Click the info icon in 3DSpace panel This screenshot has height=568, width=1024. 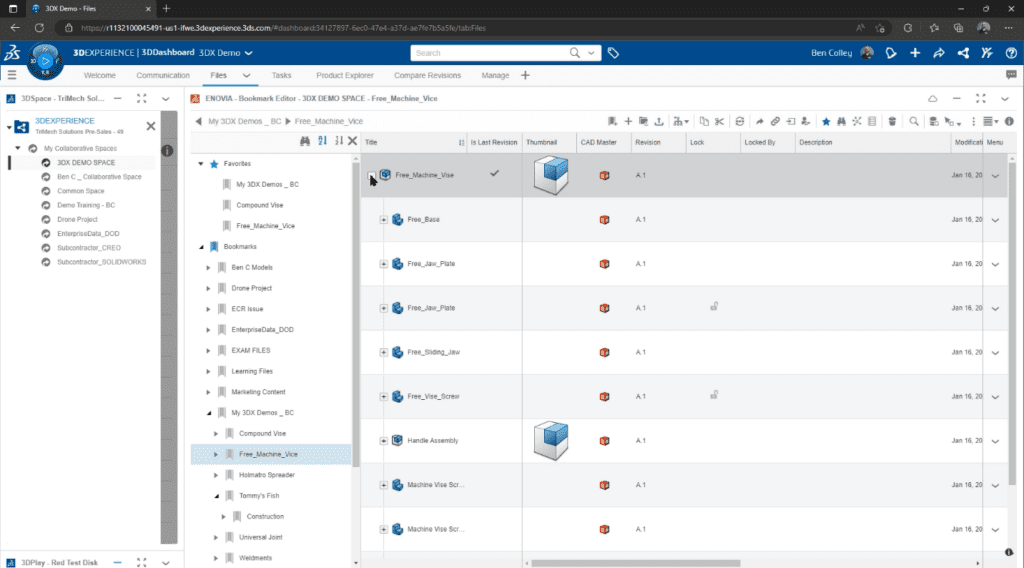point(167,151)
